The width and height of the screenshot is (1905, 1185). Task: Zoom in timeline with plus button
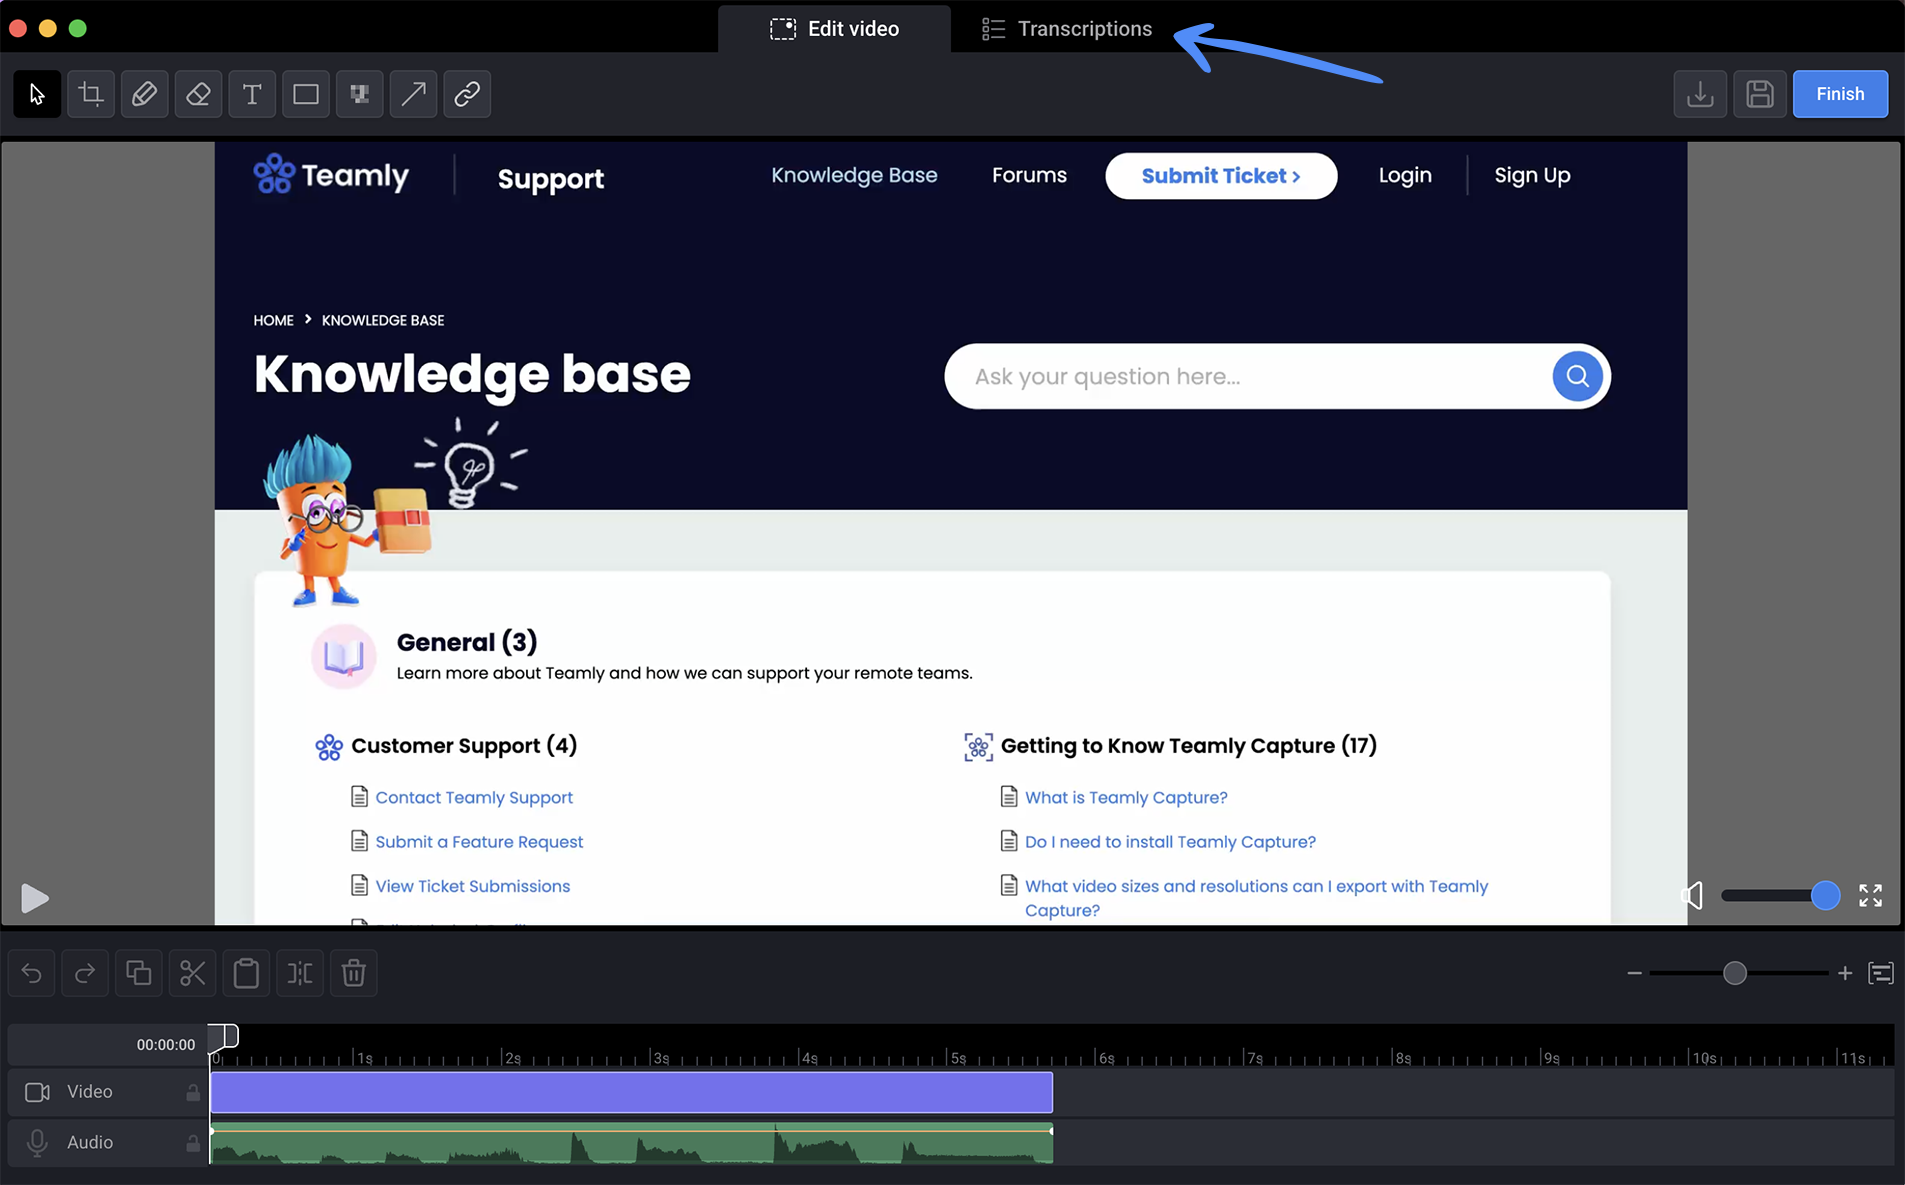(x=1845, y=973)
